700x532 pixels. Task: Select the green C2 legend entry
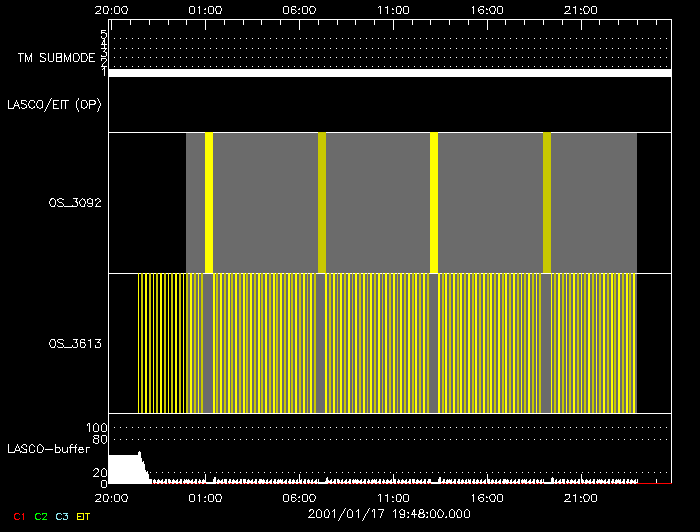(x=40, y=515)
